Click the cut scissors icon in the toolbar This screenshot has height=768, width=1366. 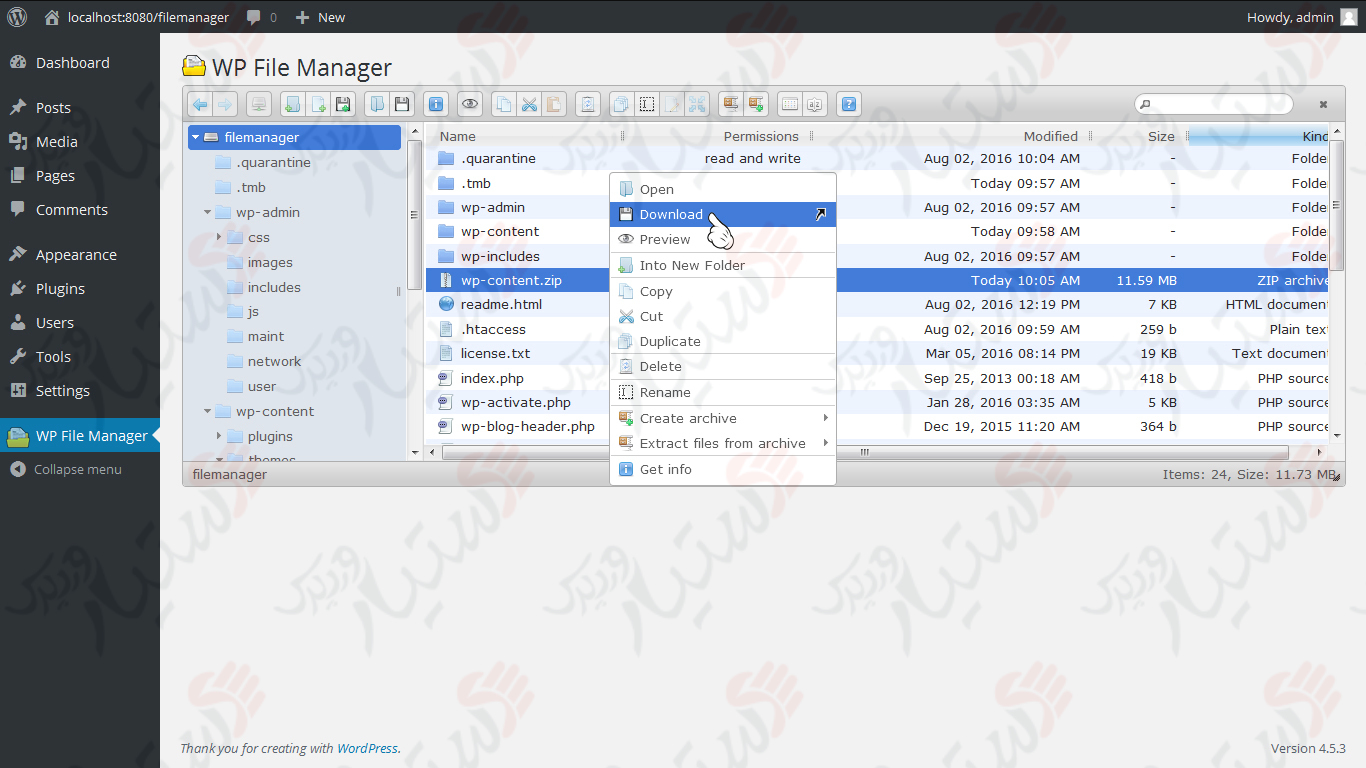(x=530, y=104)
